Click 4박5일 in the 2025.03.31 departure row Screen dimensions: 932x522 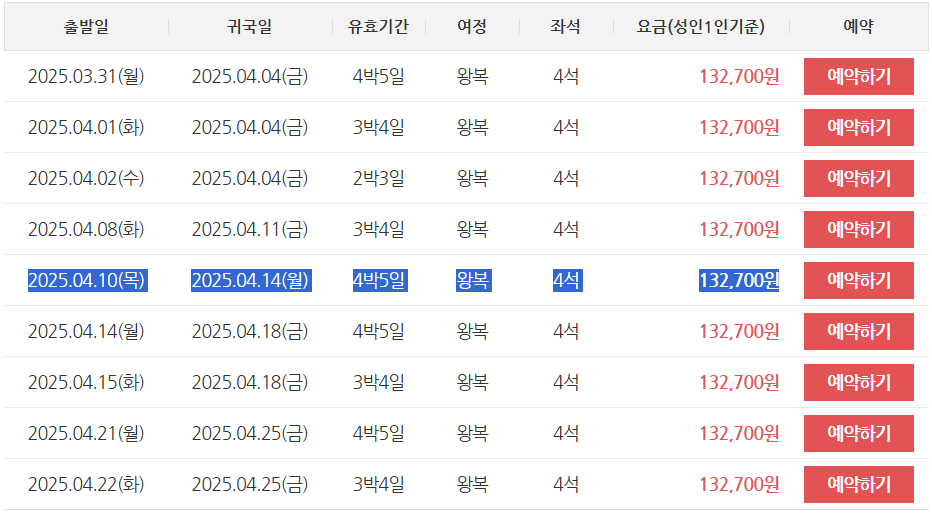(379, 76)
